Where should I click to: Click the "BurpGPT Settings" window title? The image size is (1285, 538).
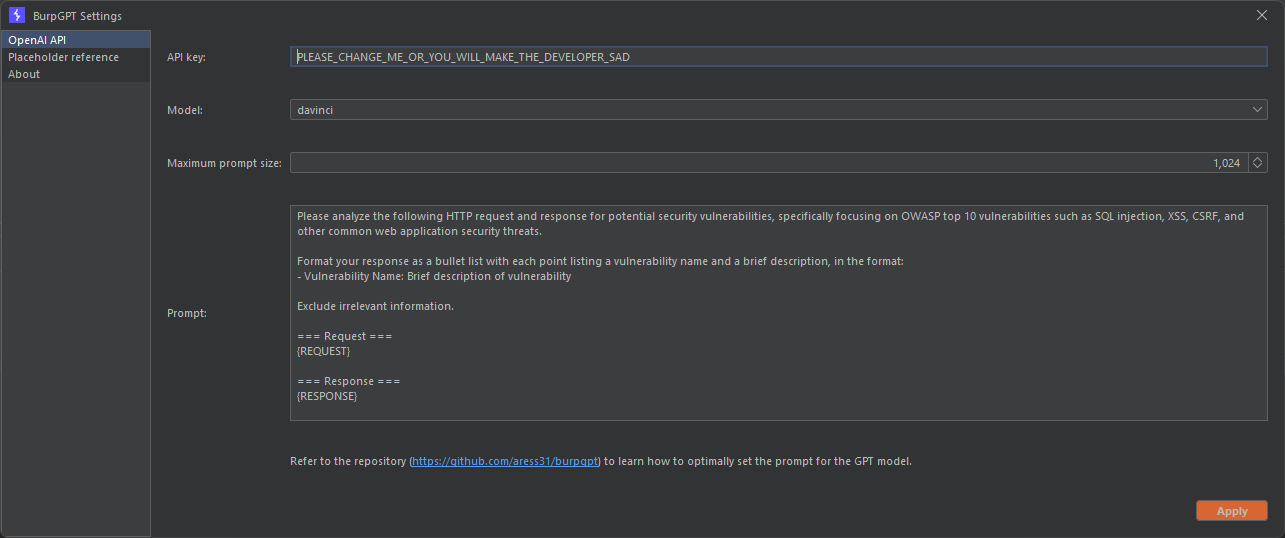(77, 16)
